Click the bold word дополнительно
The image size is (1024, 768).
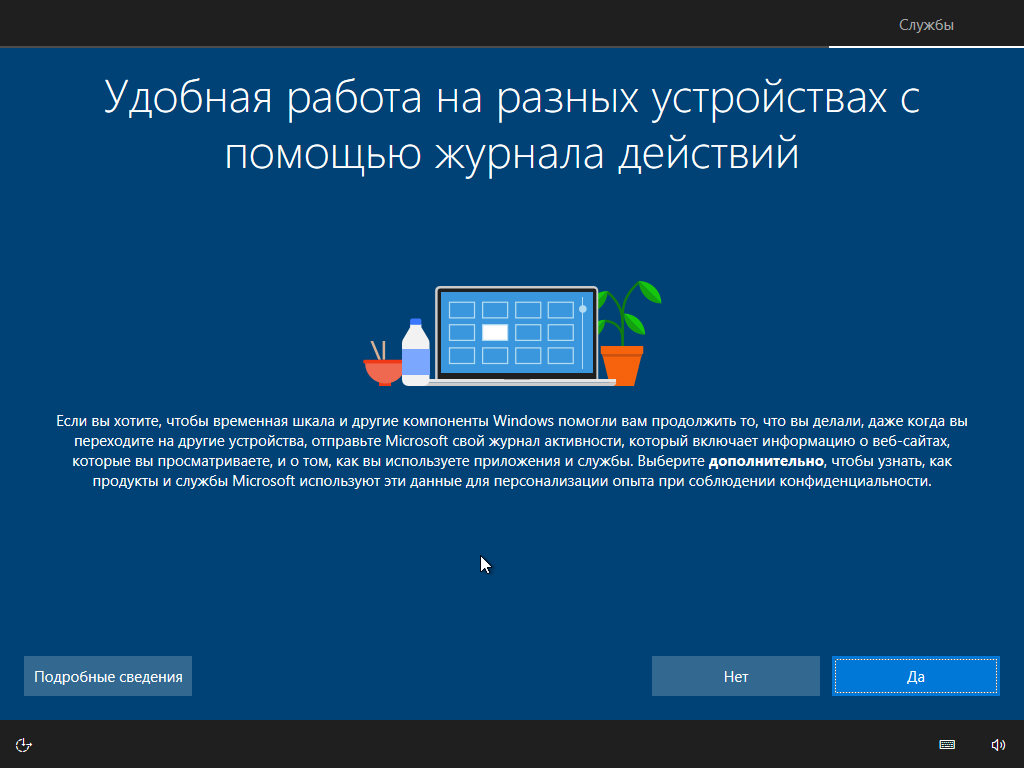pyautogui.click(x=766, y=461)
